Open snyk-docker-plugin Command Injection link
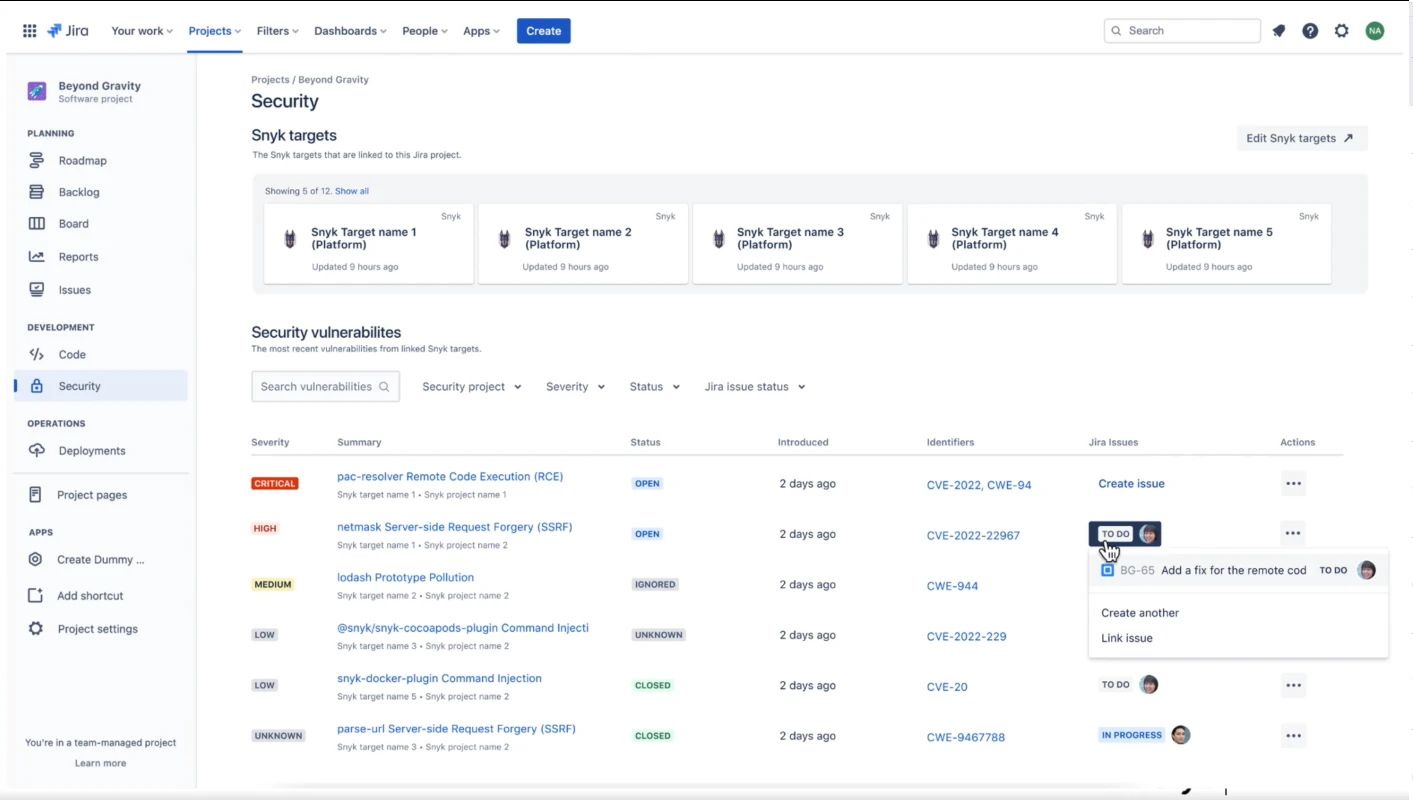The height and width of the screenshot is (800, 1413). tap(439, 679)
